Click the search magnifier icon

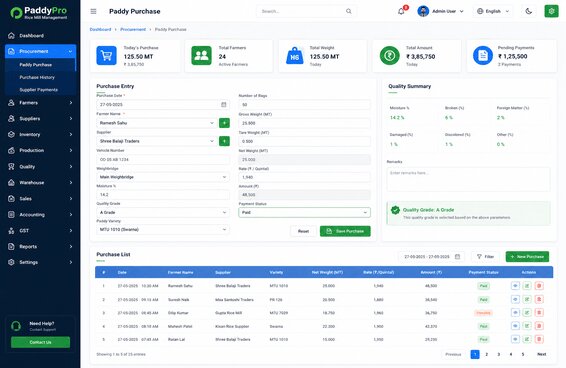[x=349, y=11]
